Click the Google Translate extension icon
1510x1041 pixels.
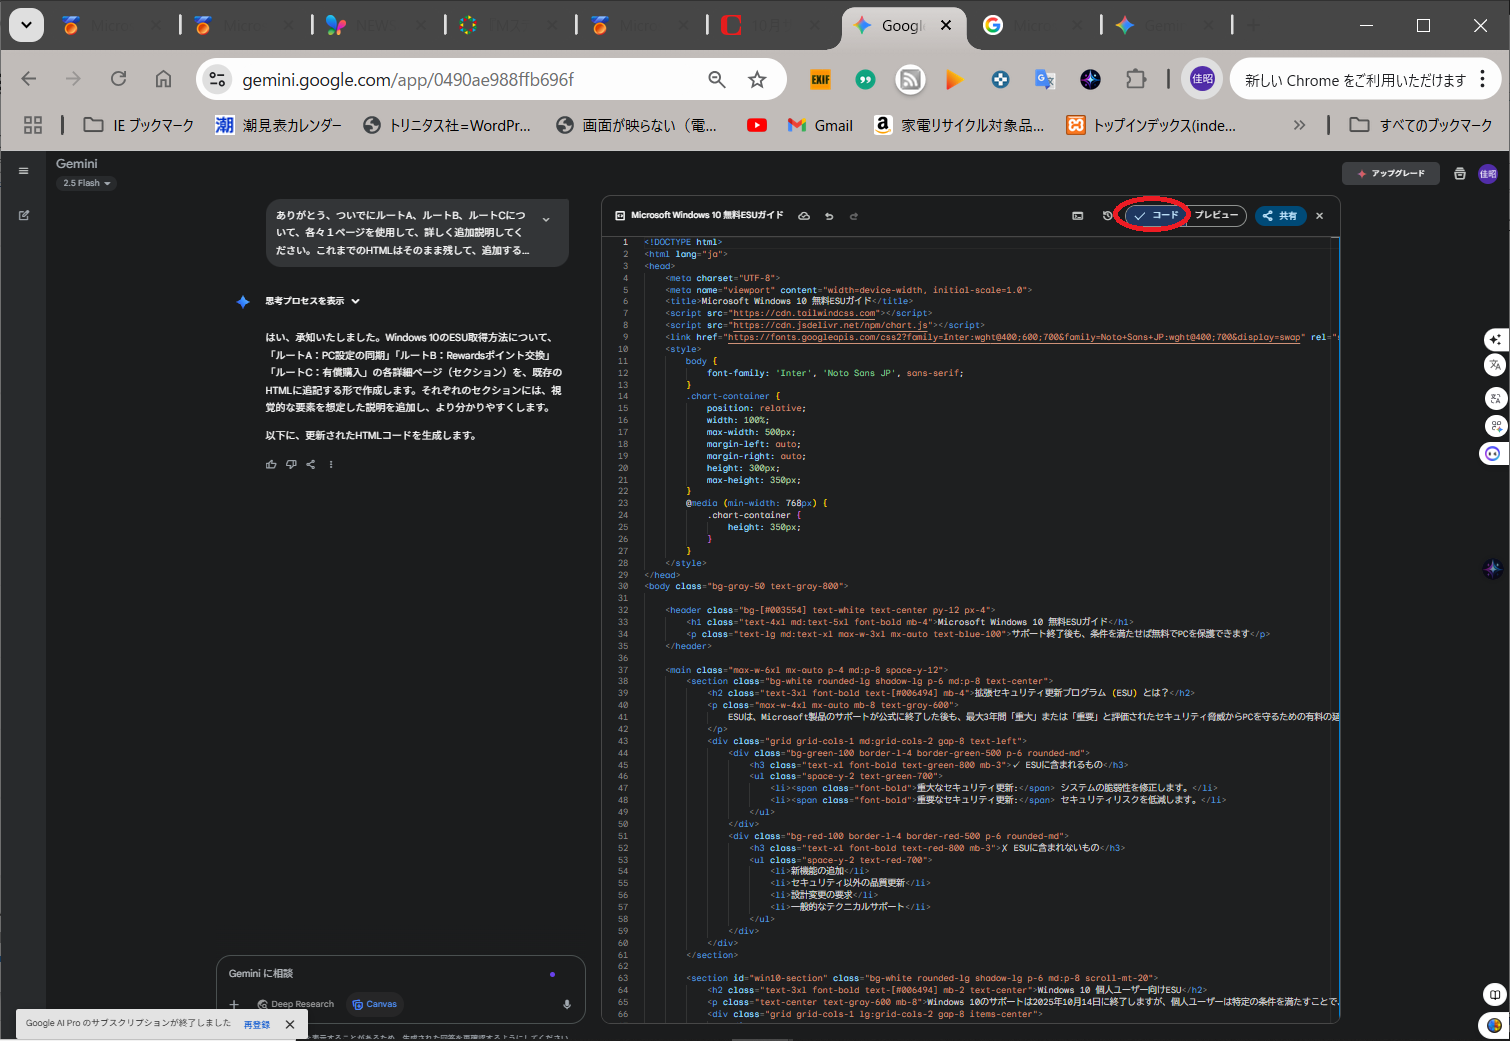coord(1045,79)
